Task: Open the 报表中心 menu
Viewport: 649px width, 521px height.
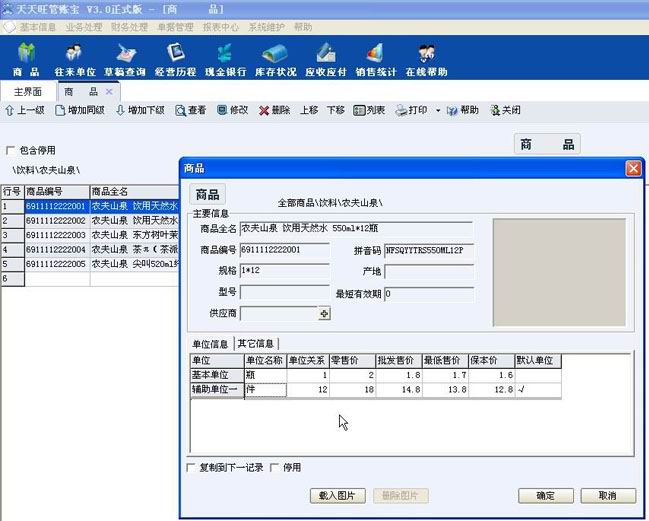Action: pos(221,27)
